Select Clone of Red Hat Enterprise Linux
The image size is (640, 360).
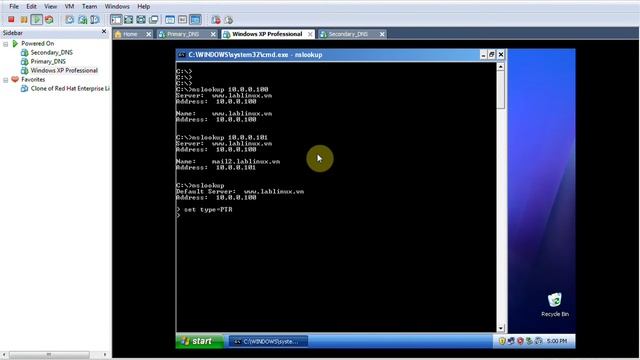point(70,88)
